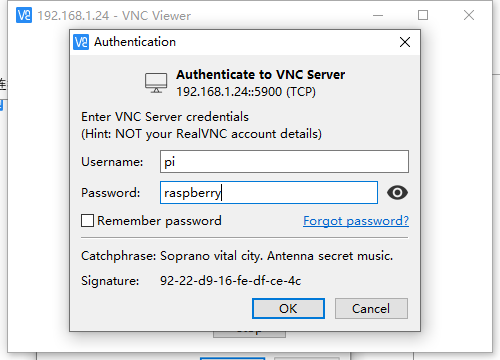Click the VNC Viewer logo in the main window title
Image resolution: width=500 pixels, height=360 pixels.
coord(24,15)
